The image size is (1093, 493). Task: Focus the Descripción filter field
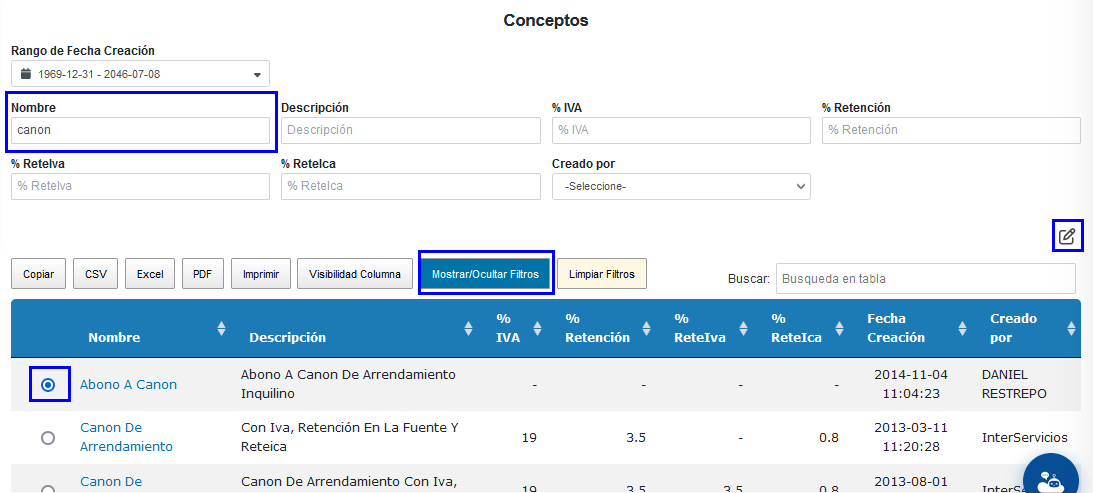pos(411,130)
